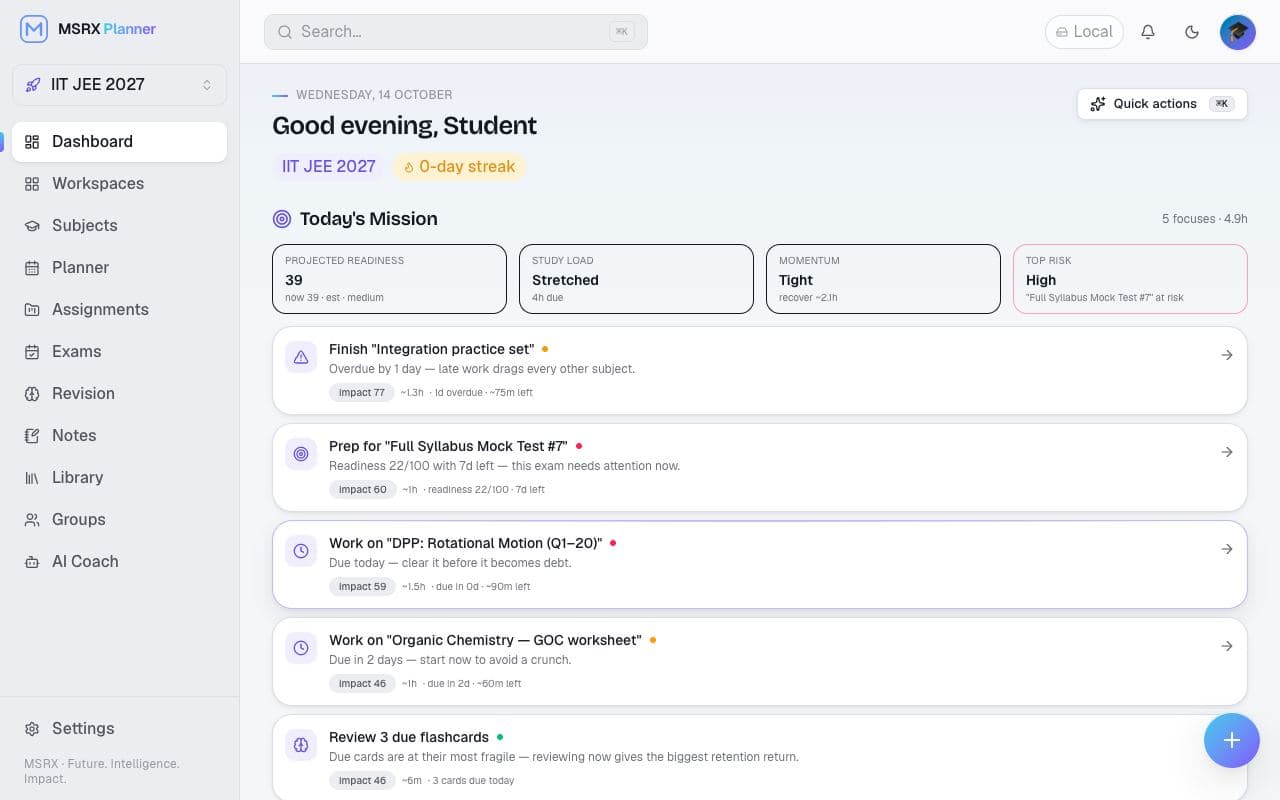Screen dimensions: 1280x800
Task: Go to Exams page
Action: coord(119,352)
